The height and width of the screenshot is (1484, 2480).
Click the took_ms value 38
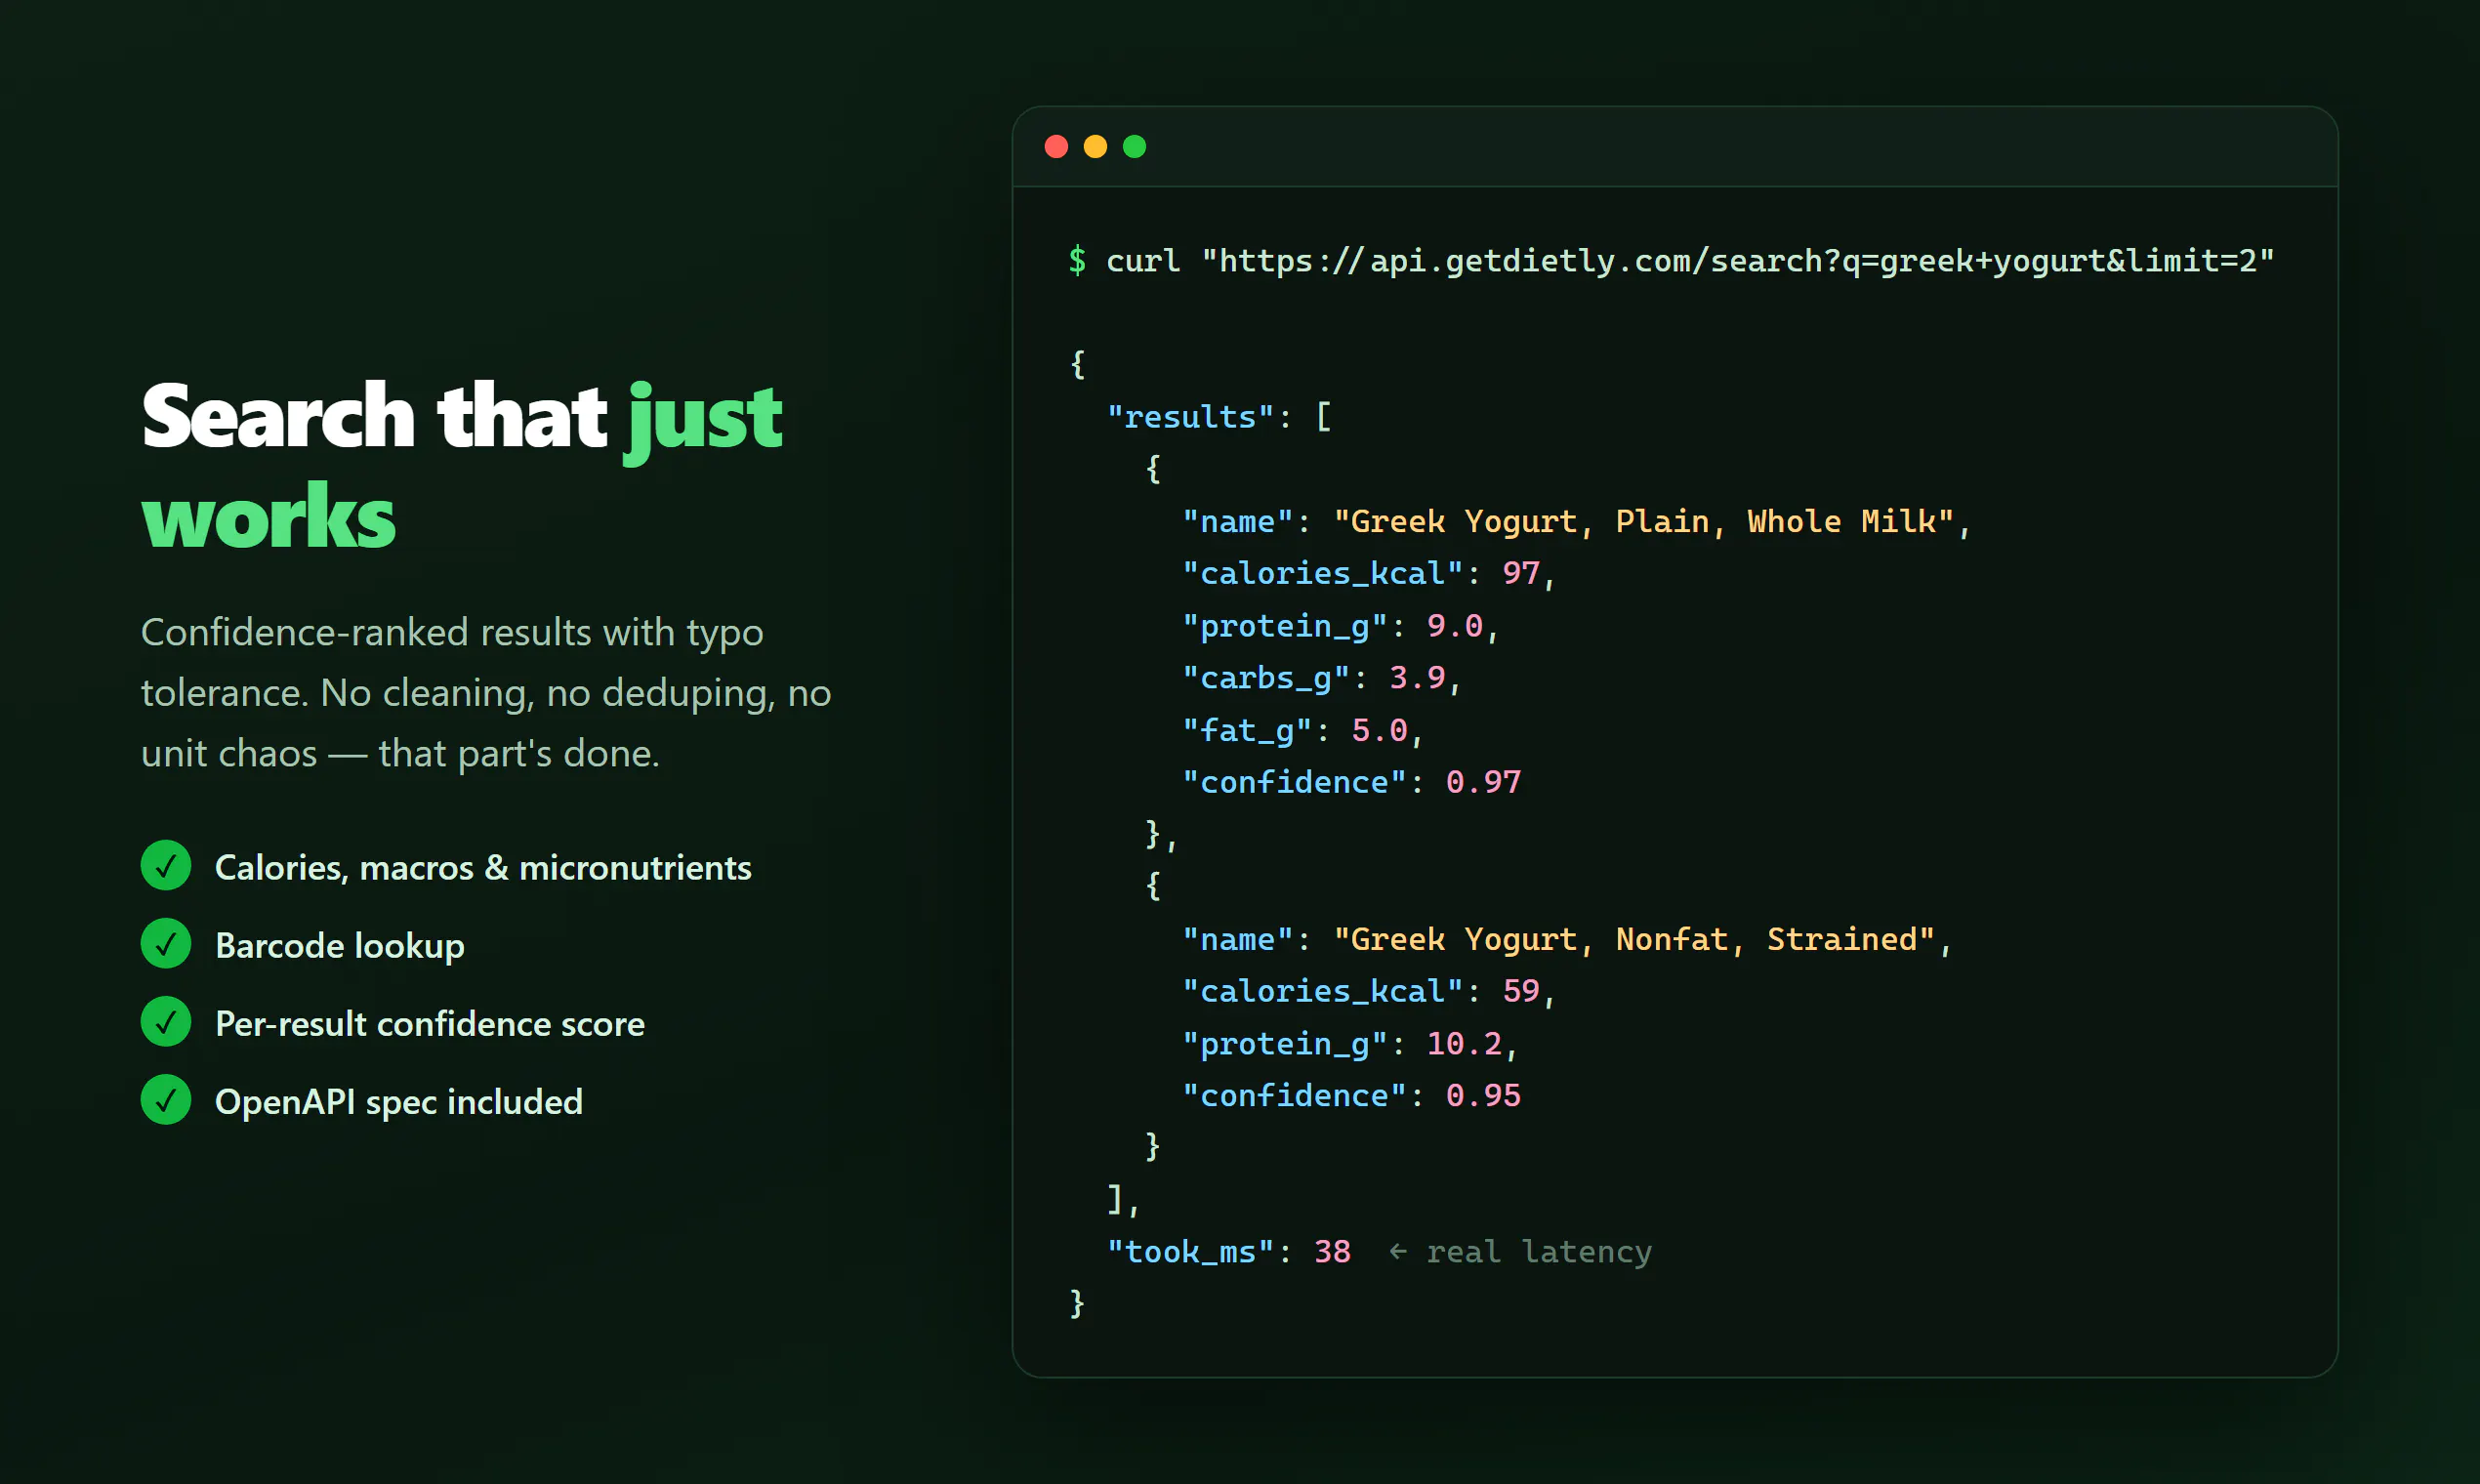(1332, 1252)
